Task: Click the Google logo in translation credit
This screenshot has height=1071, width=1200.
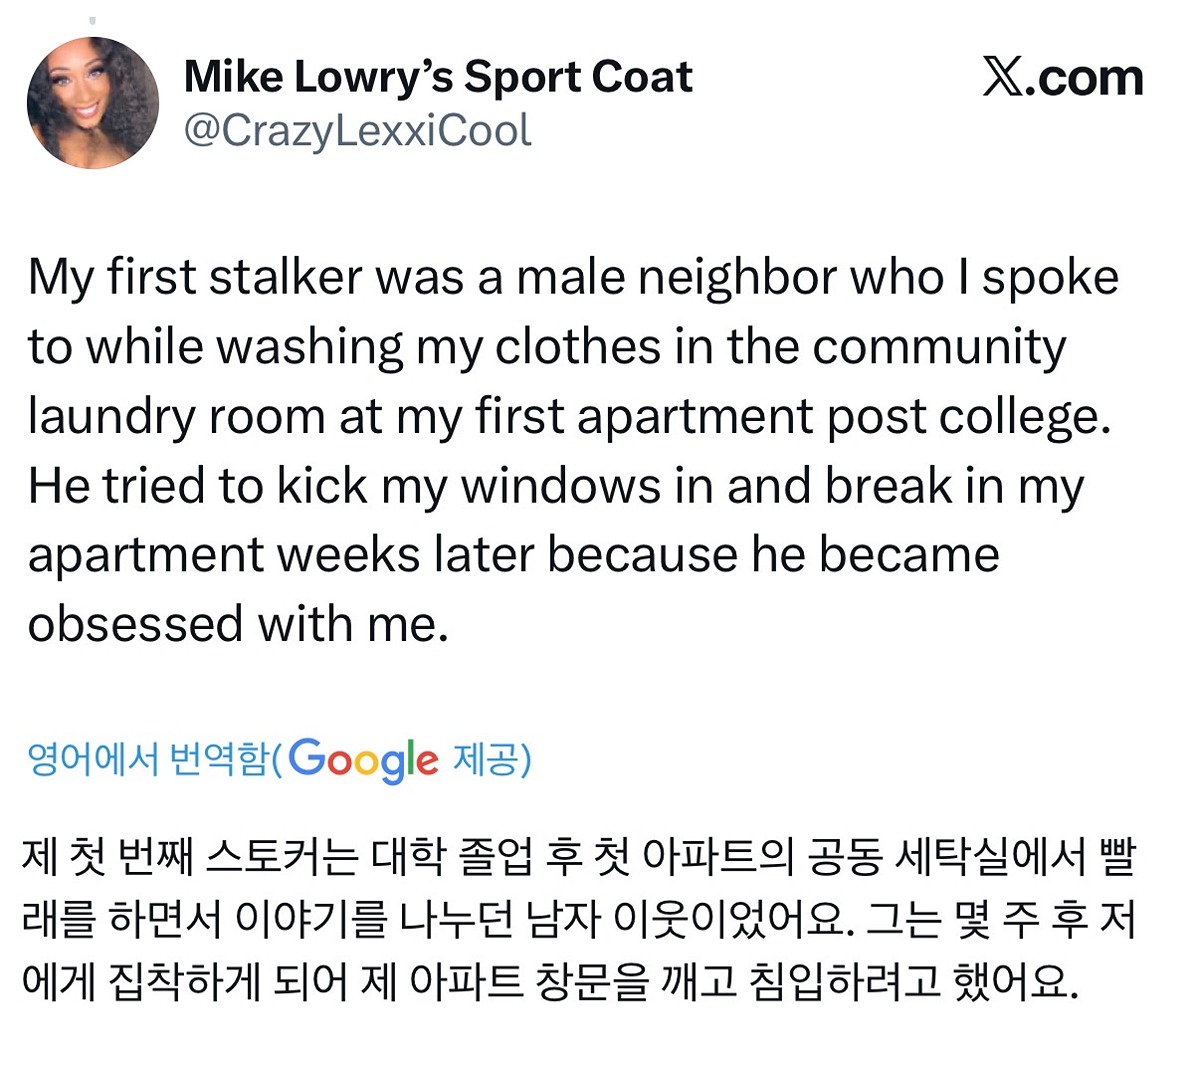Action: (363, 761)
